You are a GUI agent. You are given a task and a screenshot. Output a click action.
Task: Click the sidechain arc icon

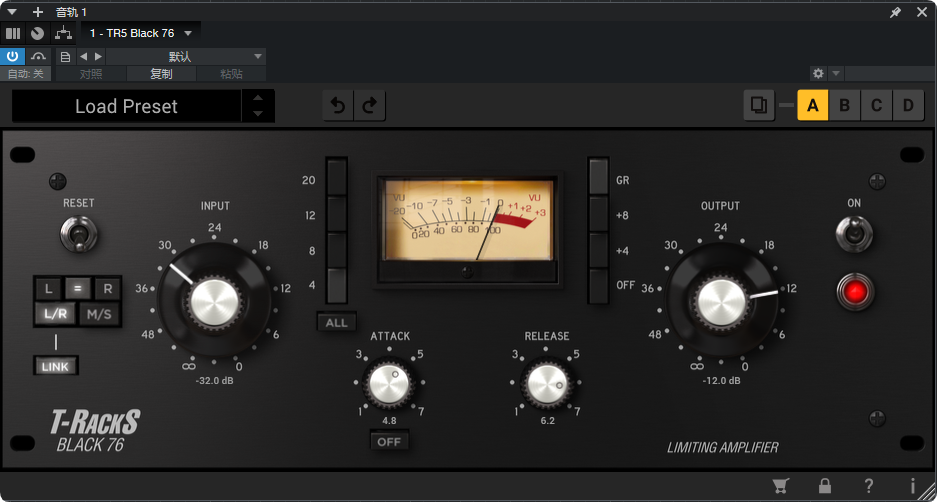tap(39, 57)
